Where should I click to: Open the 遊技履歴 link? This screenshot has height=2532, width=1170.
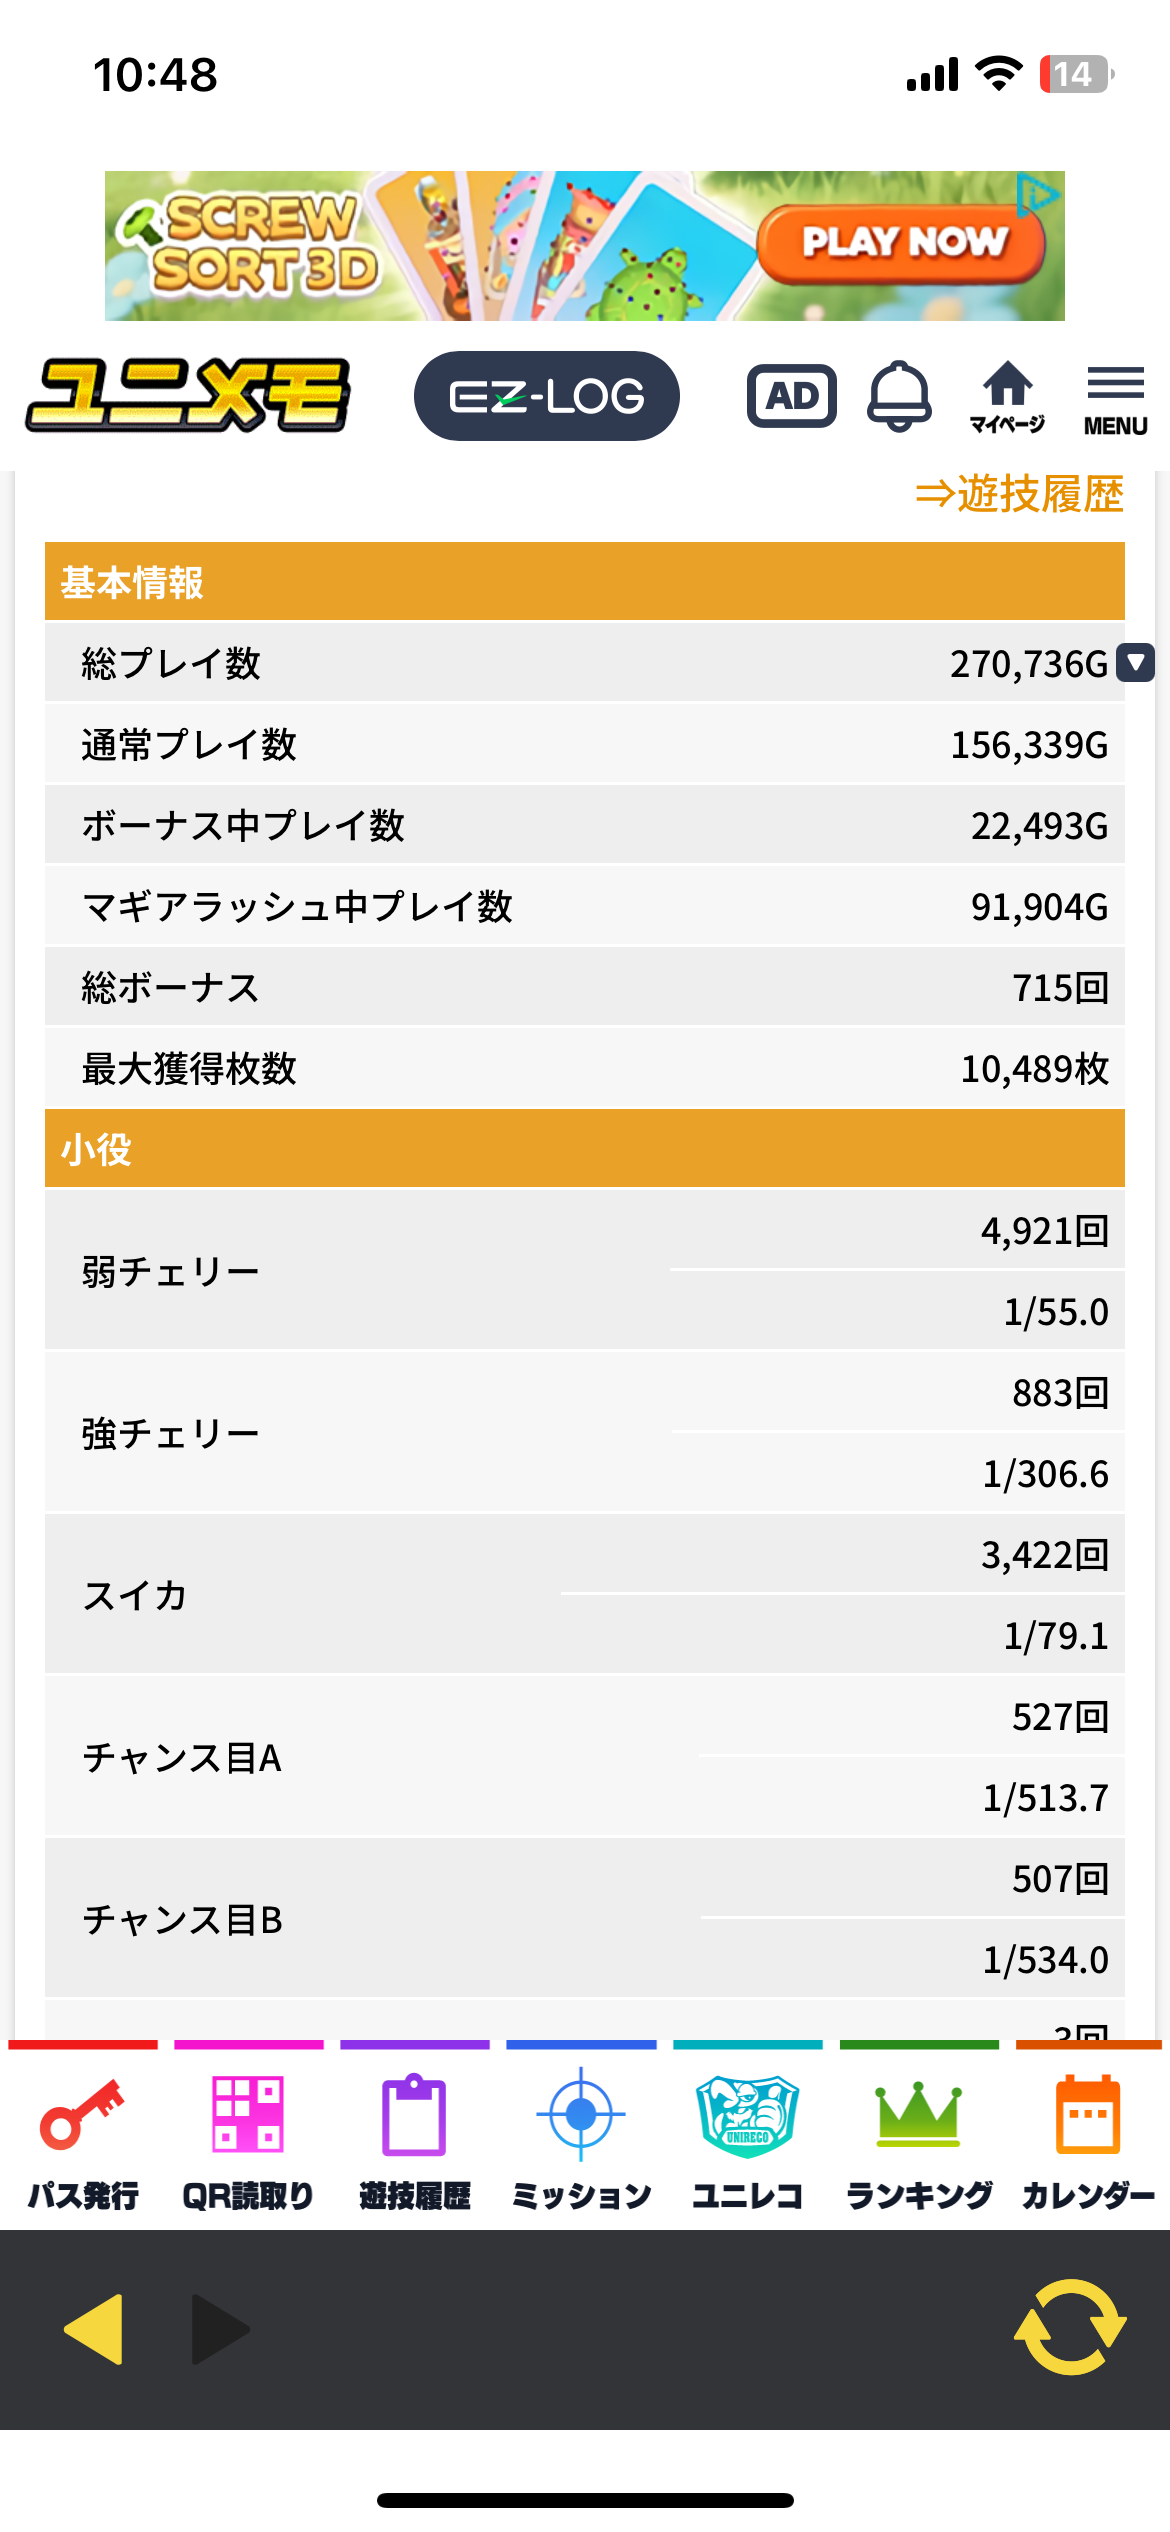click(1020, 494)
